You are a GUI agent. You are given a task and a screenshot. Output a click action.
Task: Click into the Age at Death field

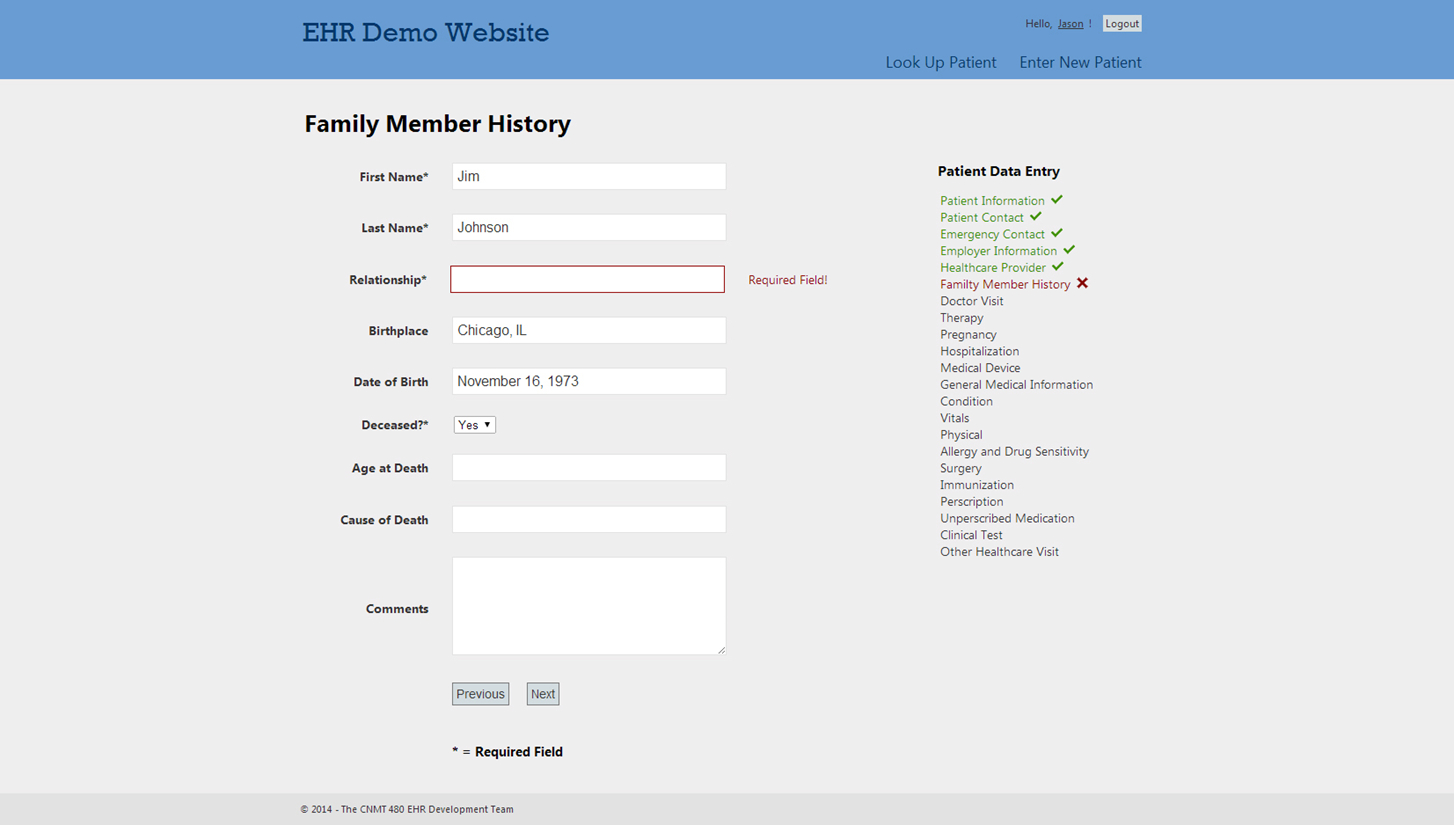tap(588, 467)
